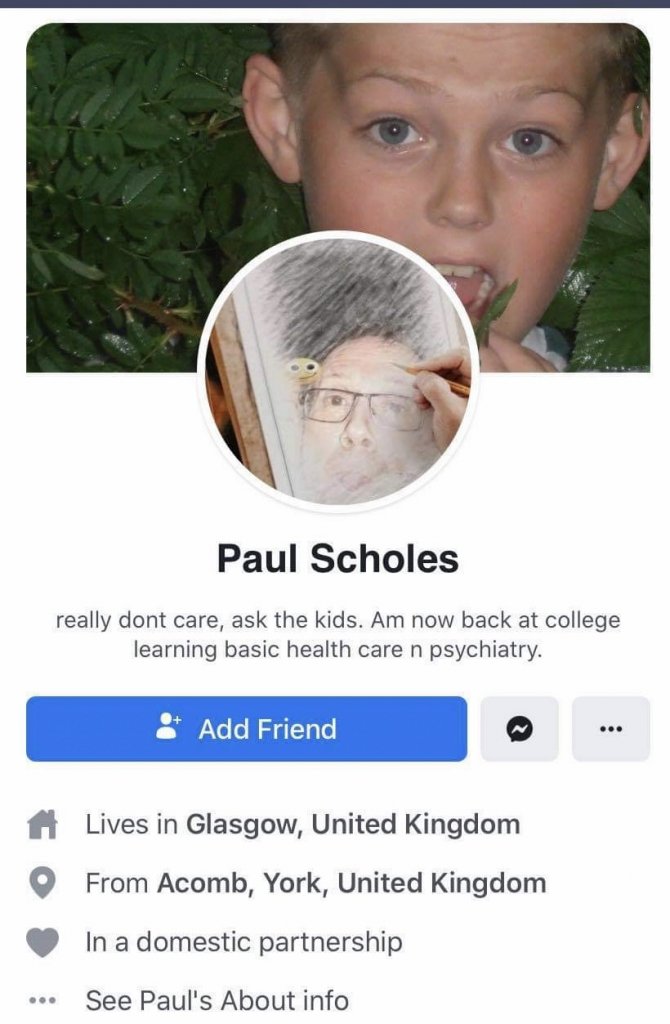
Task: Tap the profile bio text
Action: tap(338, 634)
